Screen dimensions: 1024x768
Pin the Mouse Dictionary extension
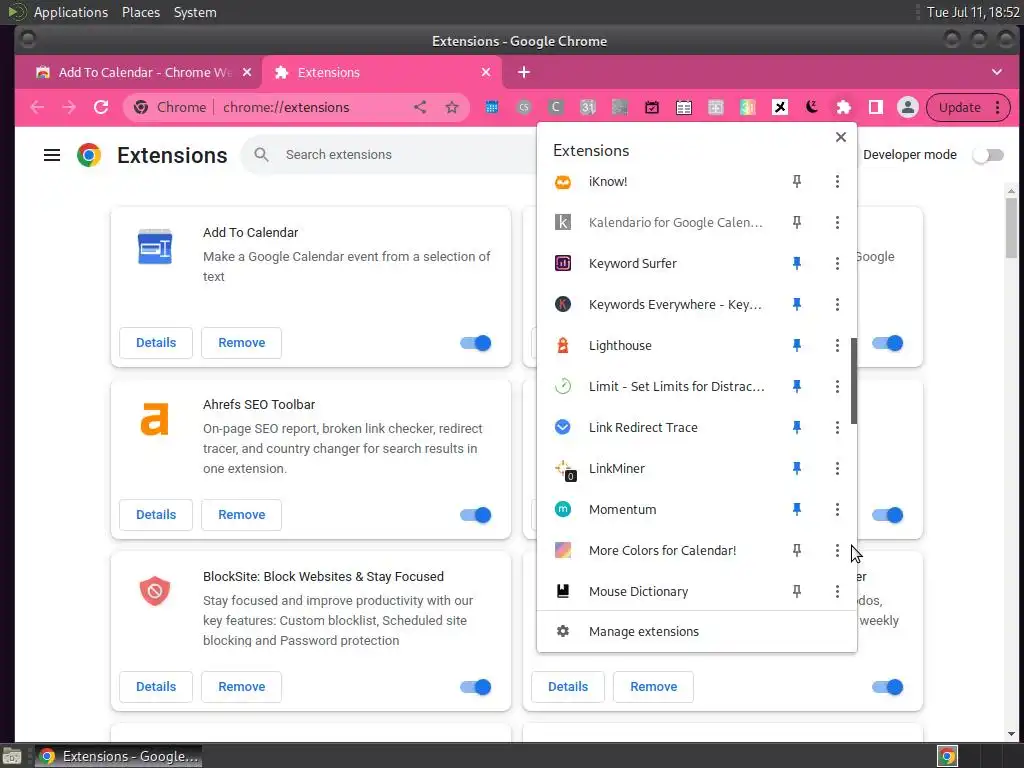tap(797, 591)
